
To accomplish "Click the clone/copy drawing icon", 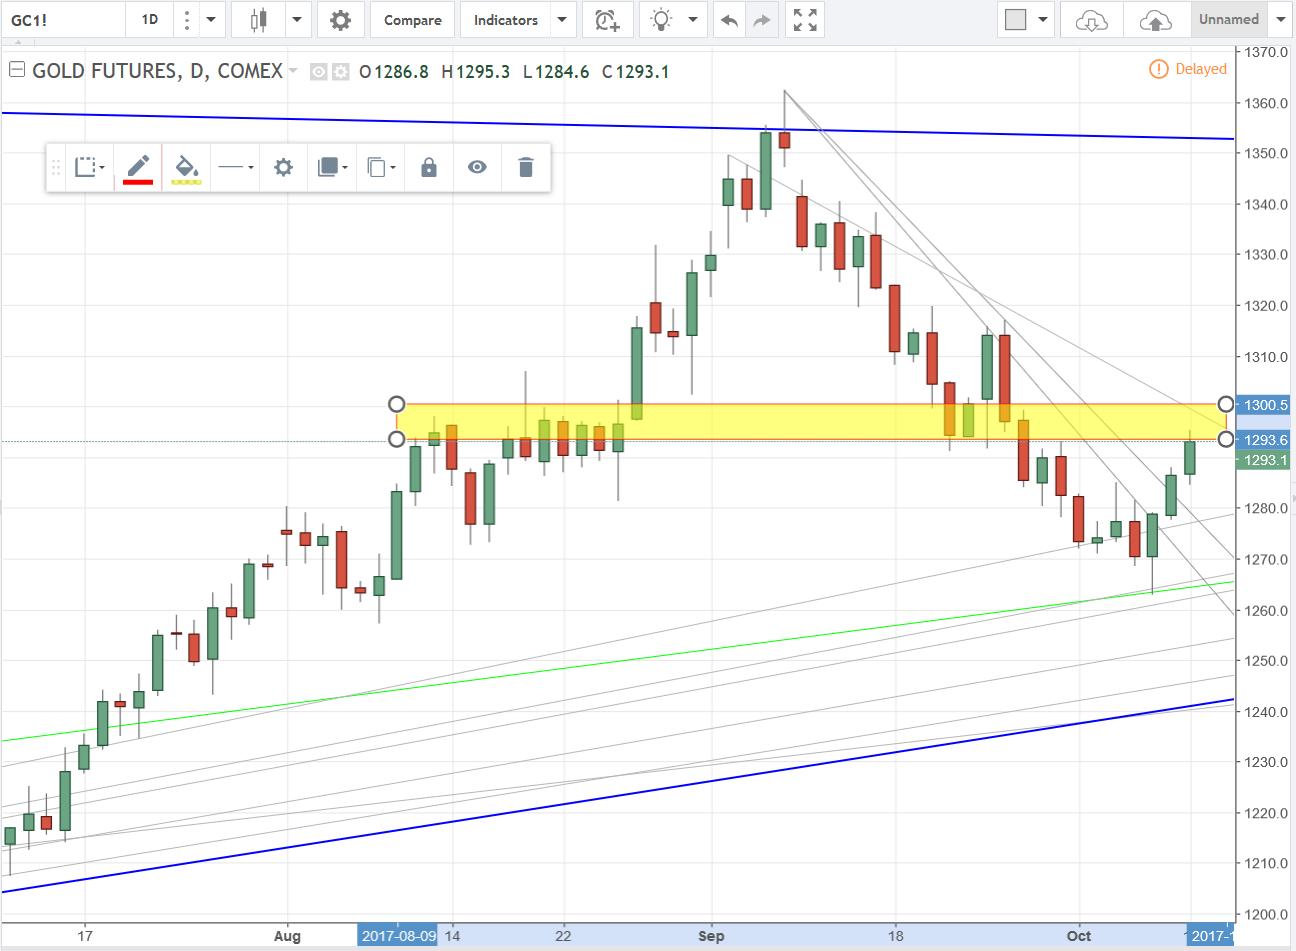I will 380,168.
